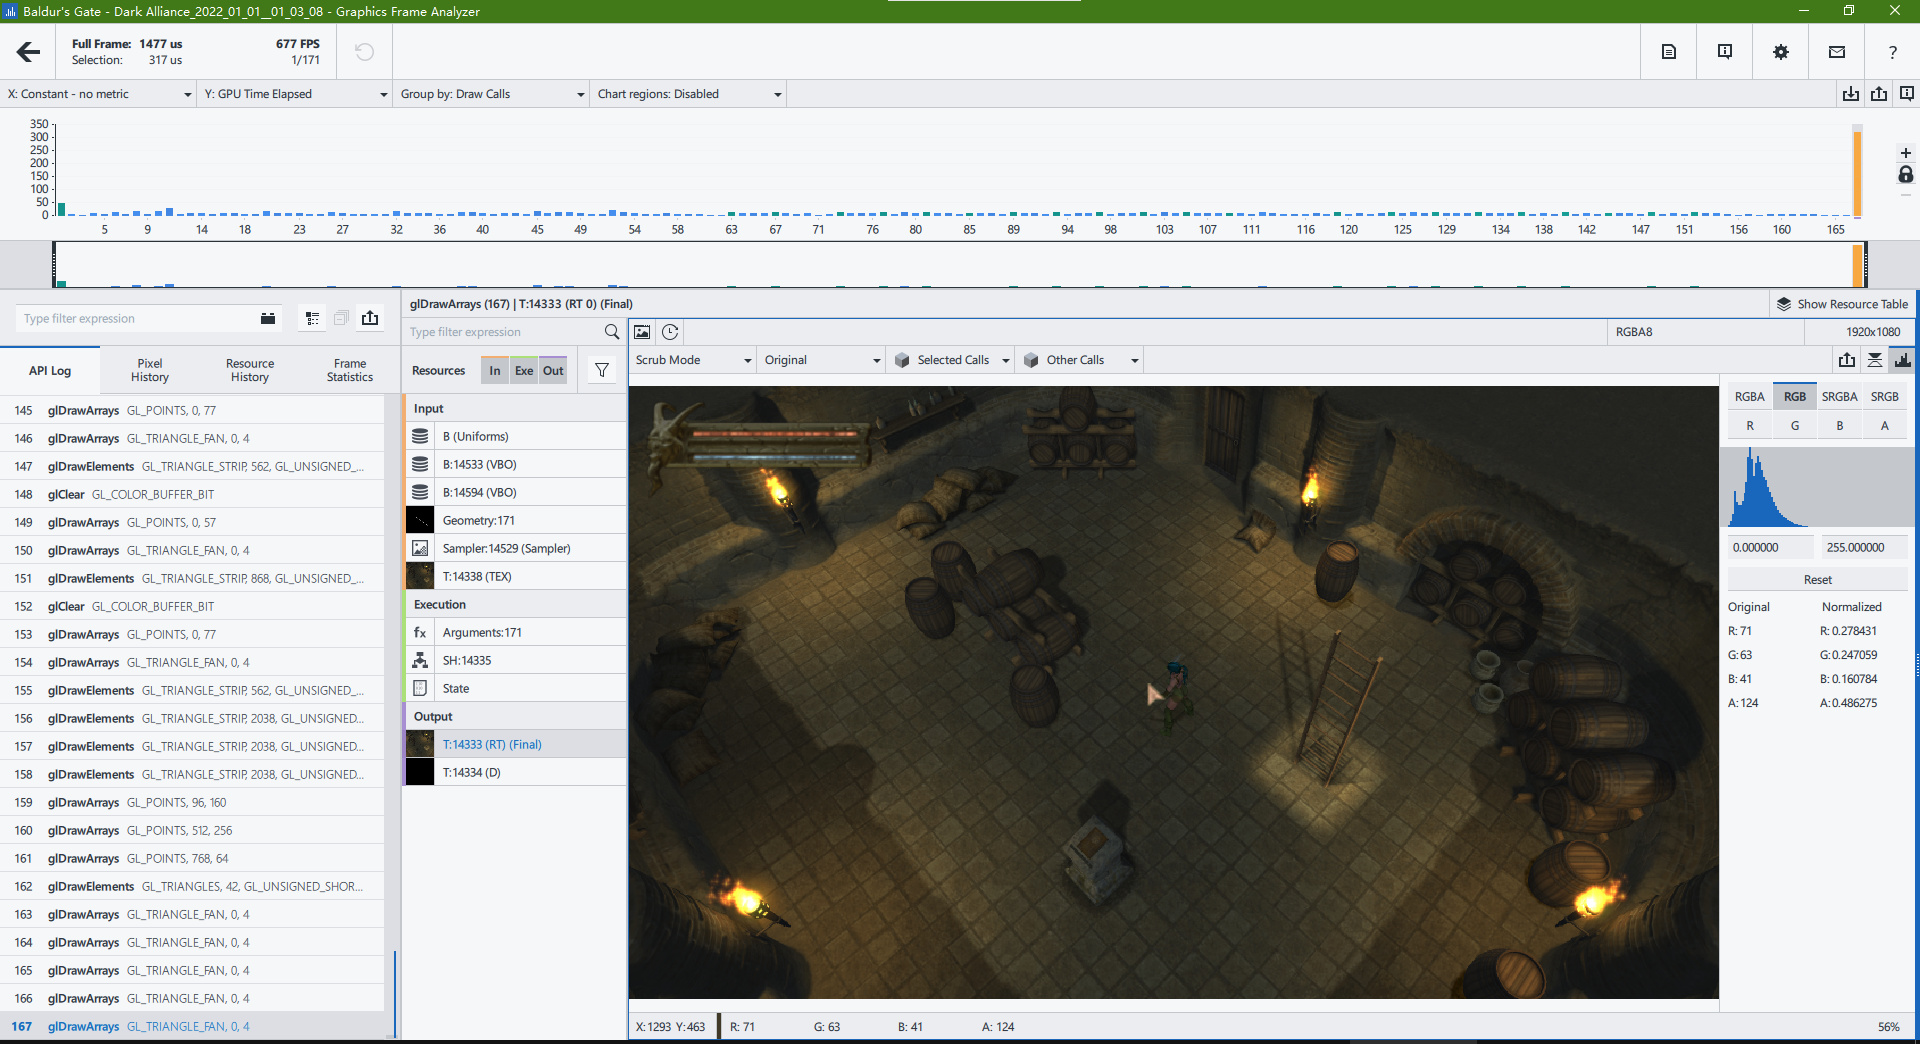1920x1044 pixels.
Task: Click the clock history icon above Scrub Mode
Action: (x=670, y=332)
